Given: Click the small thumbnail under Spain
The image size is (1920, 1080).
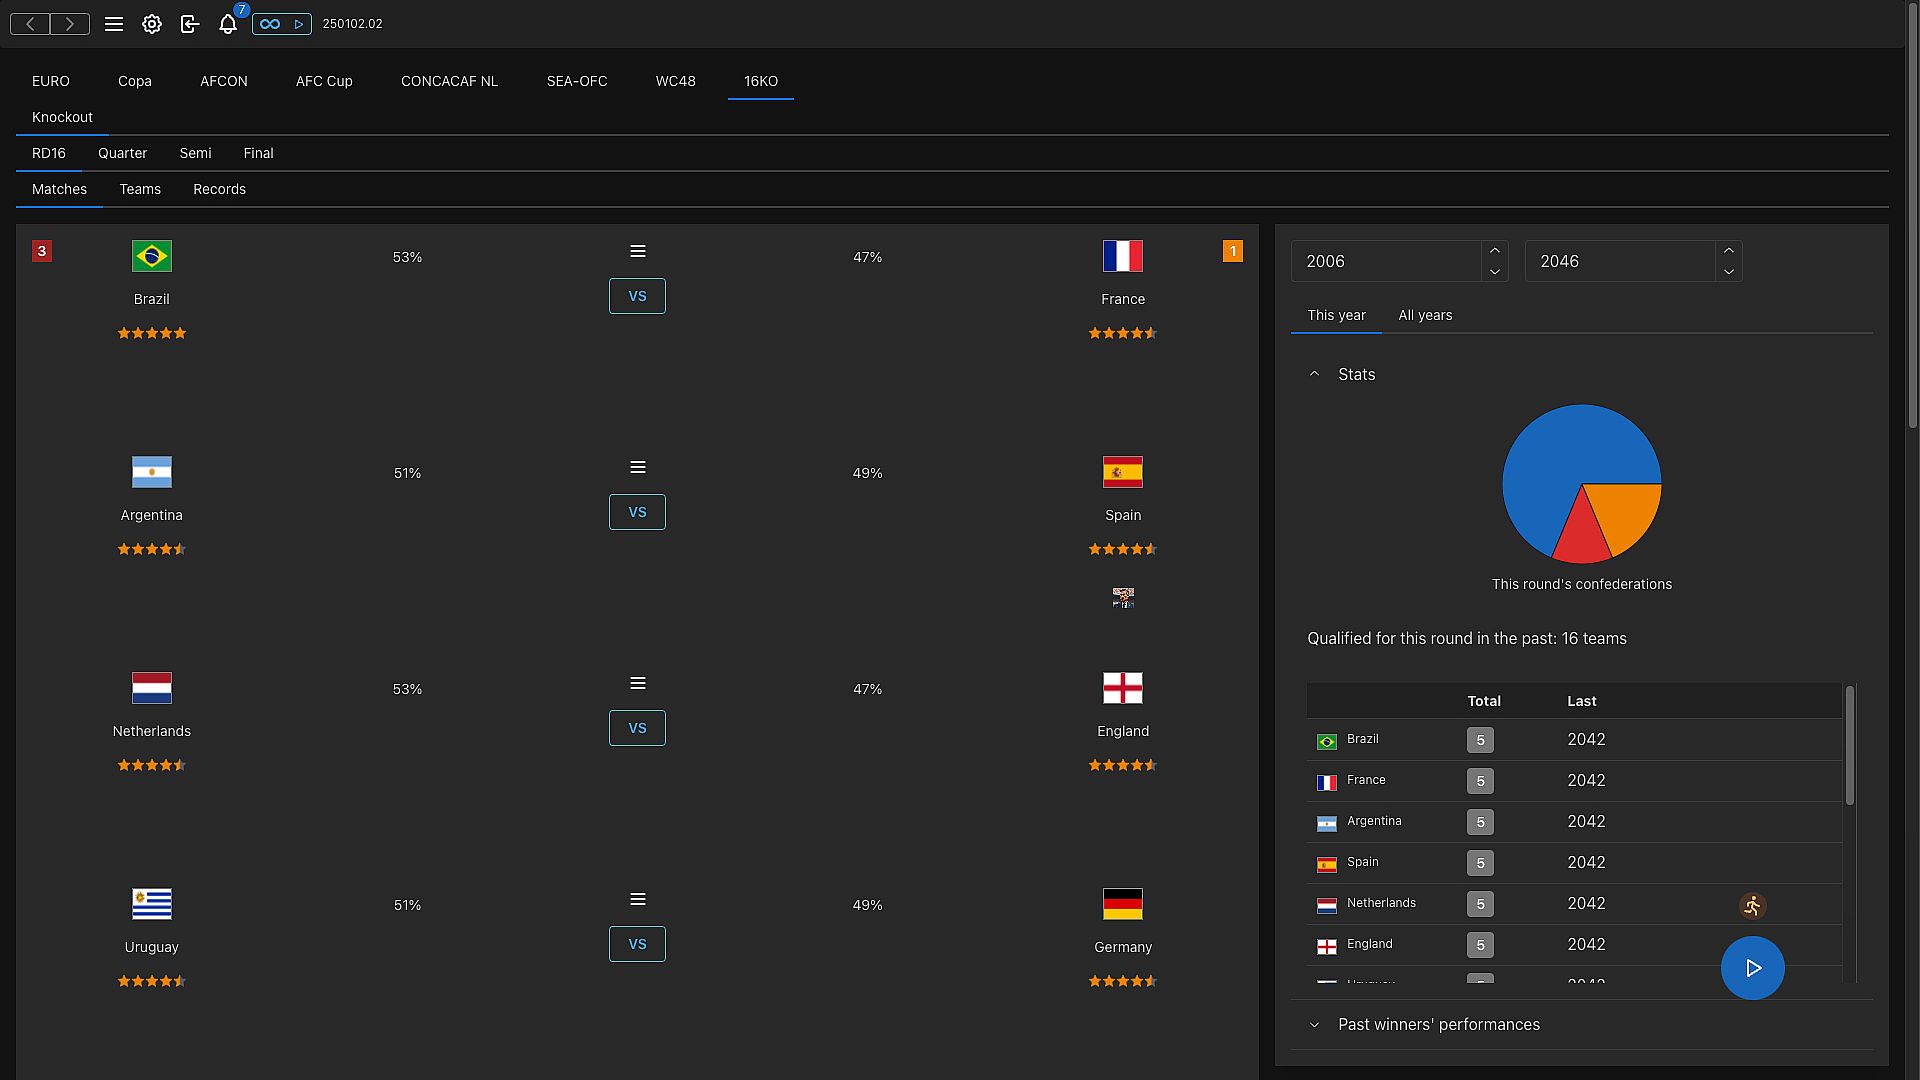Looking at the screenshot, I should (x=1123, y=598).
